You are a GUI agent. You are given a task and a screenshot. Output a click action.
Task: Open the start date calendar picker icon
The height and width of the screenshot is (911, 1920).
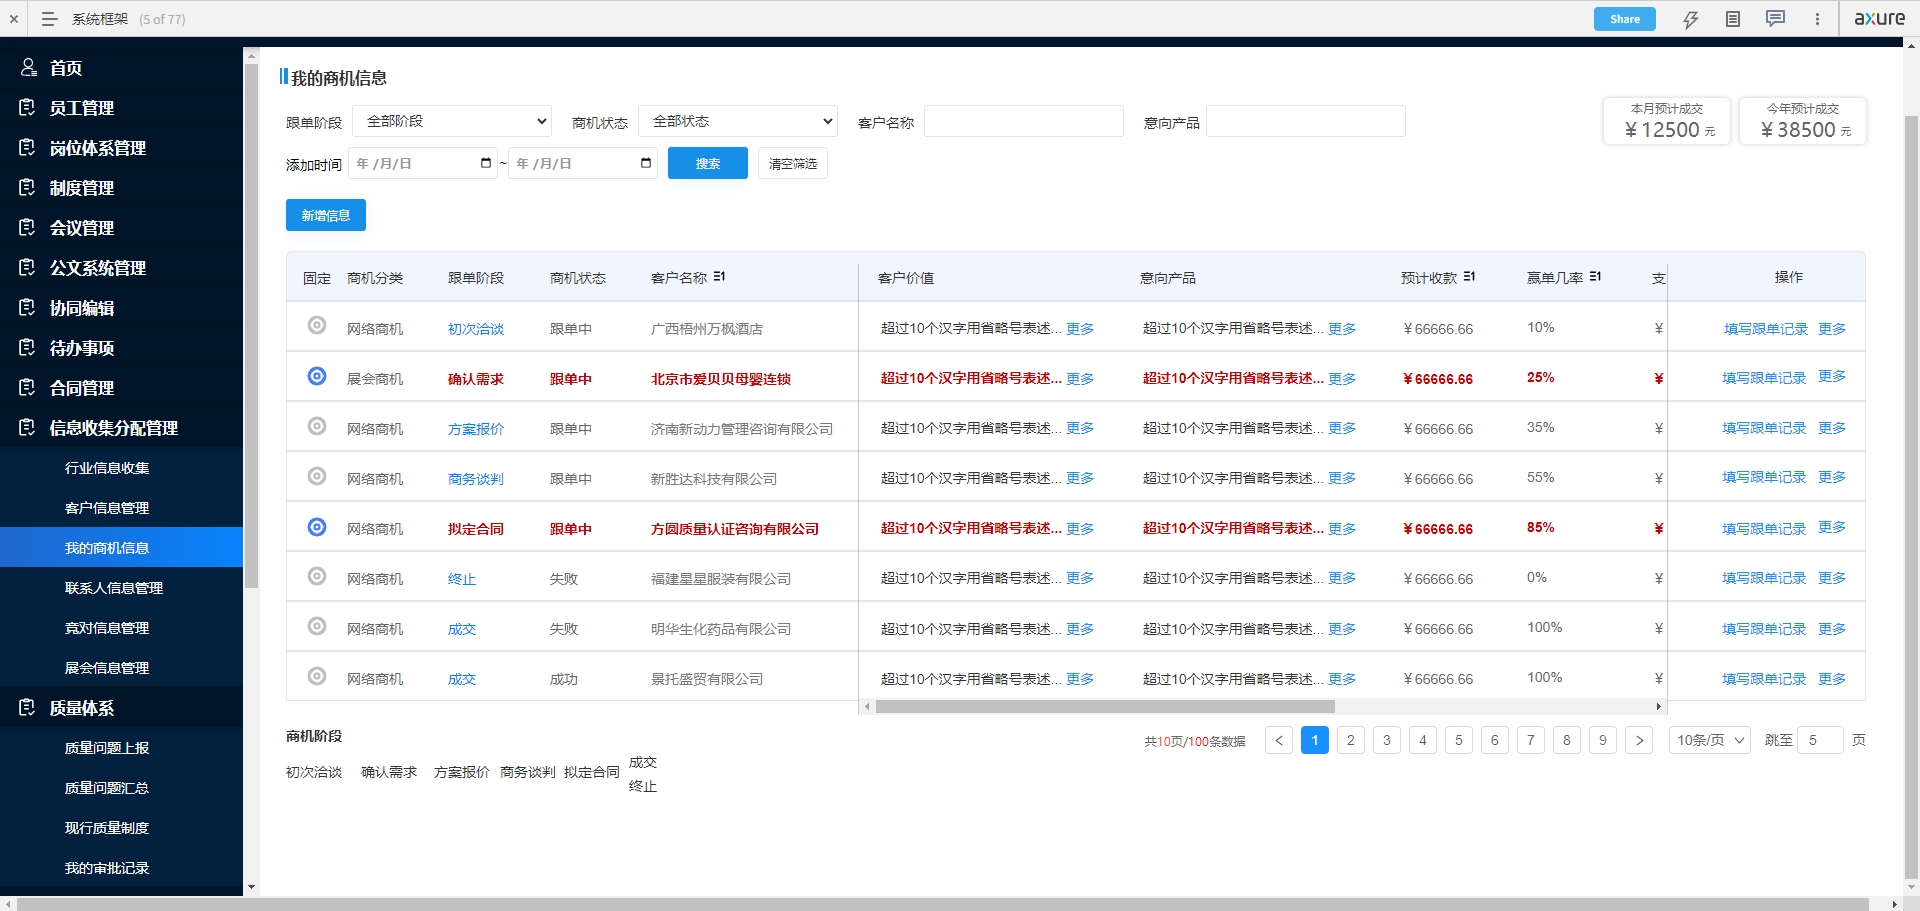486,163
